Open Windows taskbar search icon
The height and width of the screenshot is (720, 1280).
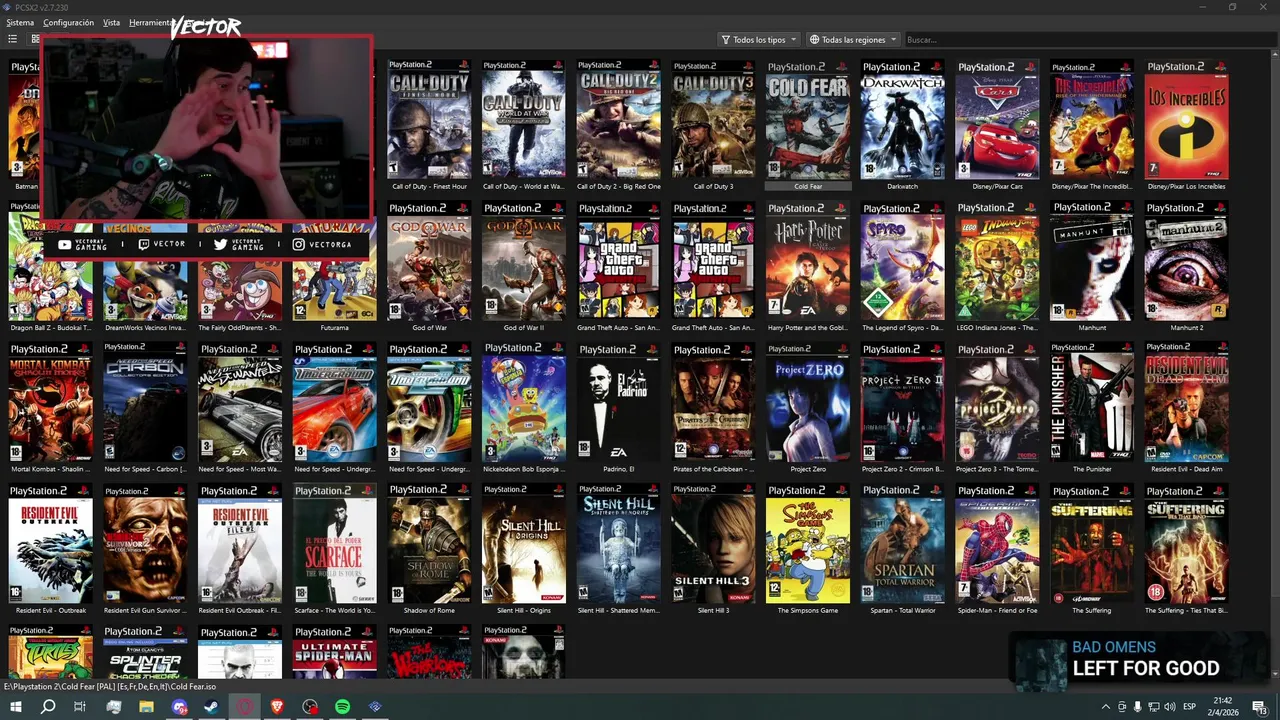48,707
